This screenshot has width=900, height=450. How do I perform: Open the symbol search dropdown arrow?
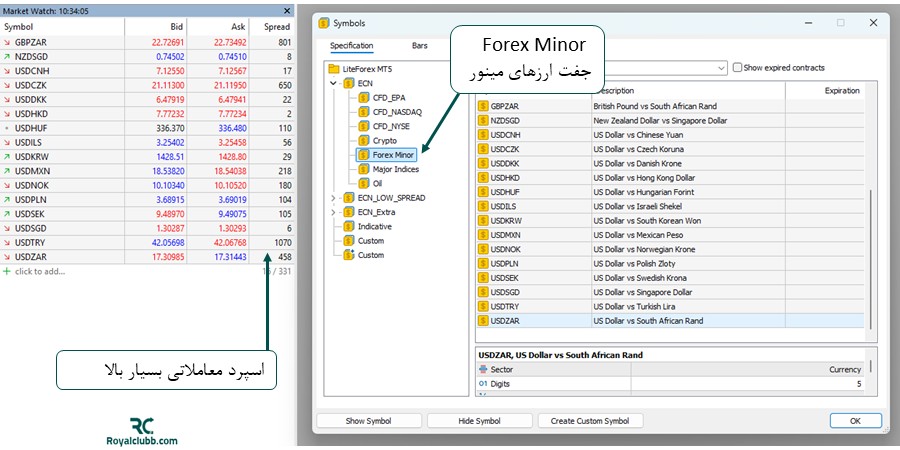(719, 68)
